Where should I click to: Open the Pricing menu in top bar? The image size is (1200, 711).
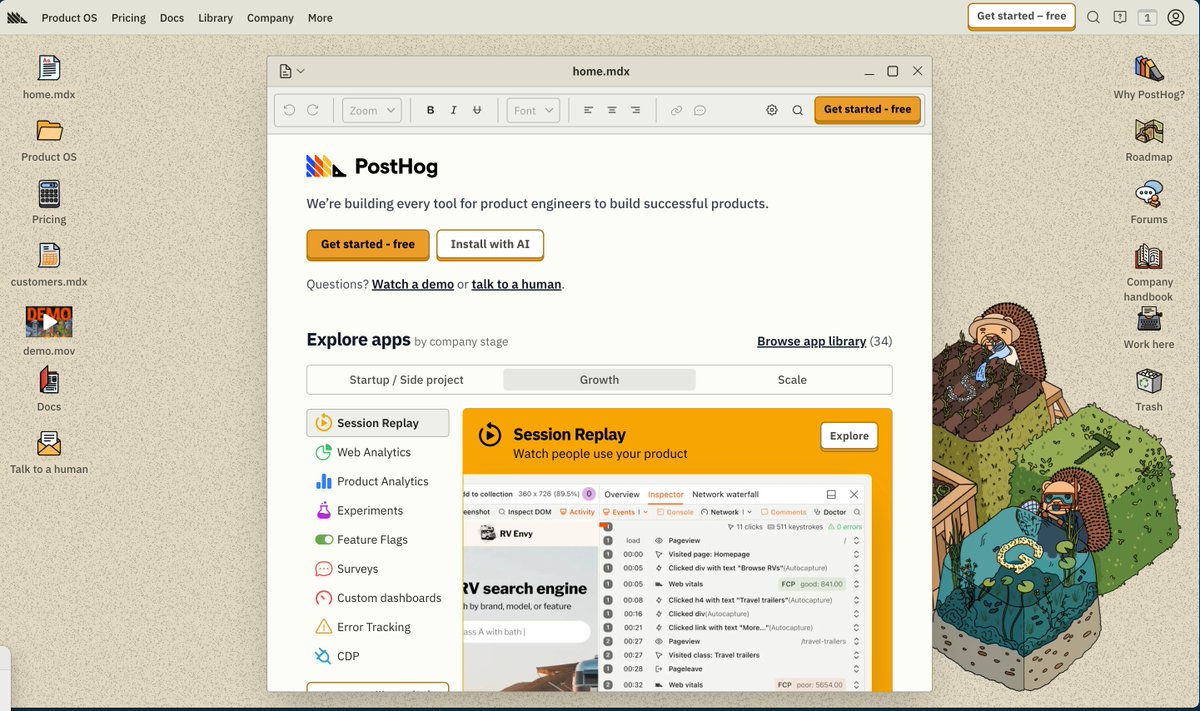coord(128,18)
